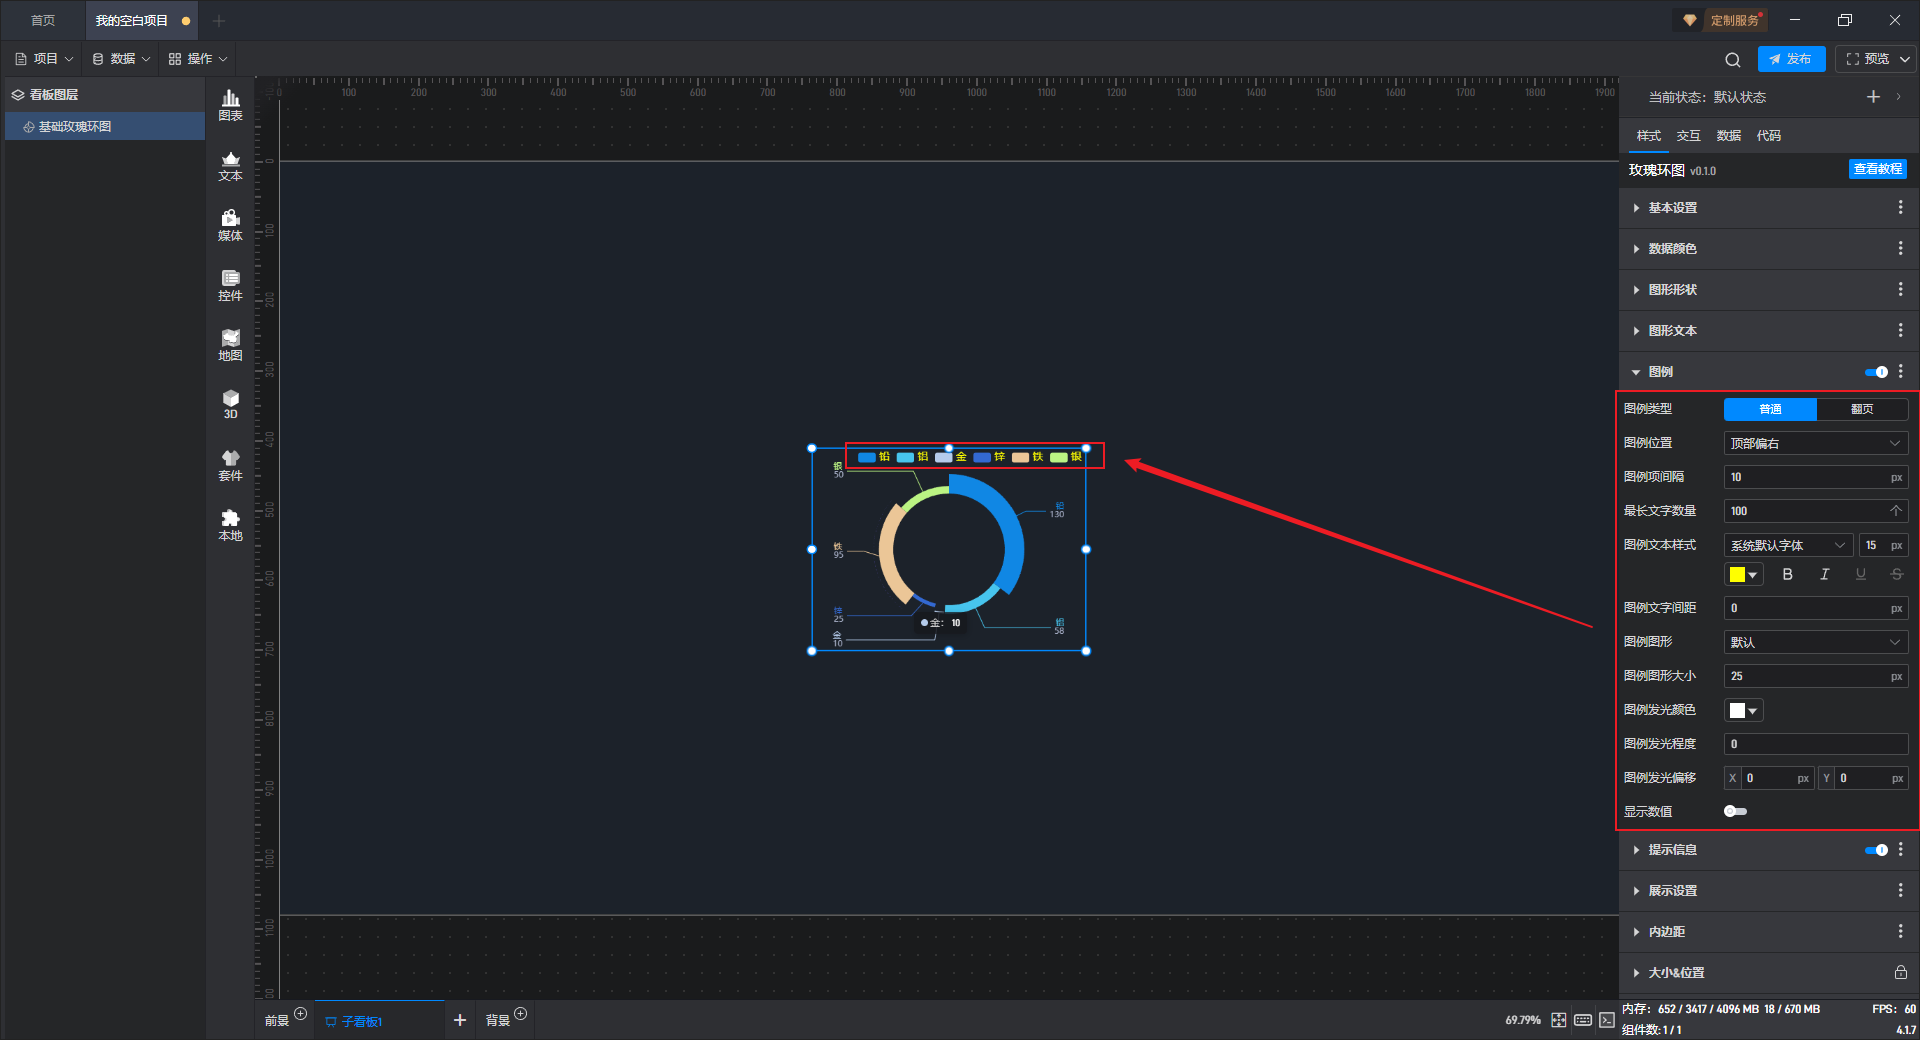Open the legend font family dropdown

tap(1788, 545)
